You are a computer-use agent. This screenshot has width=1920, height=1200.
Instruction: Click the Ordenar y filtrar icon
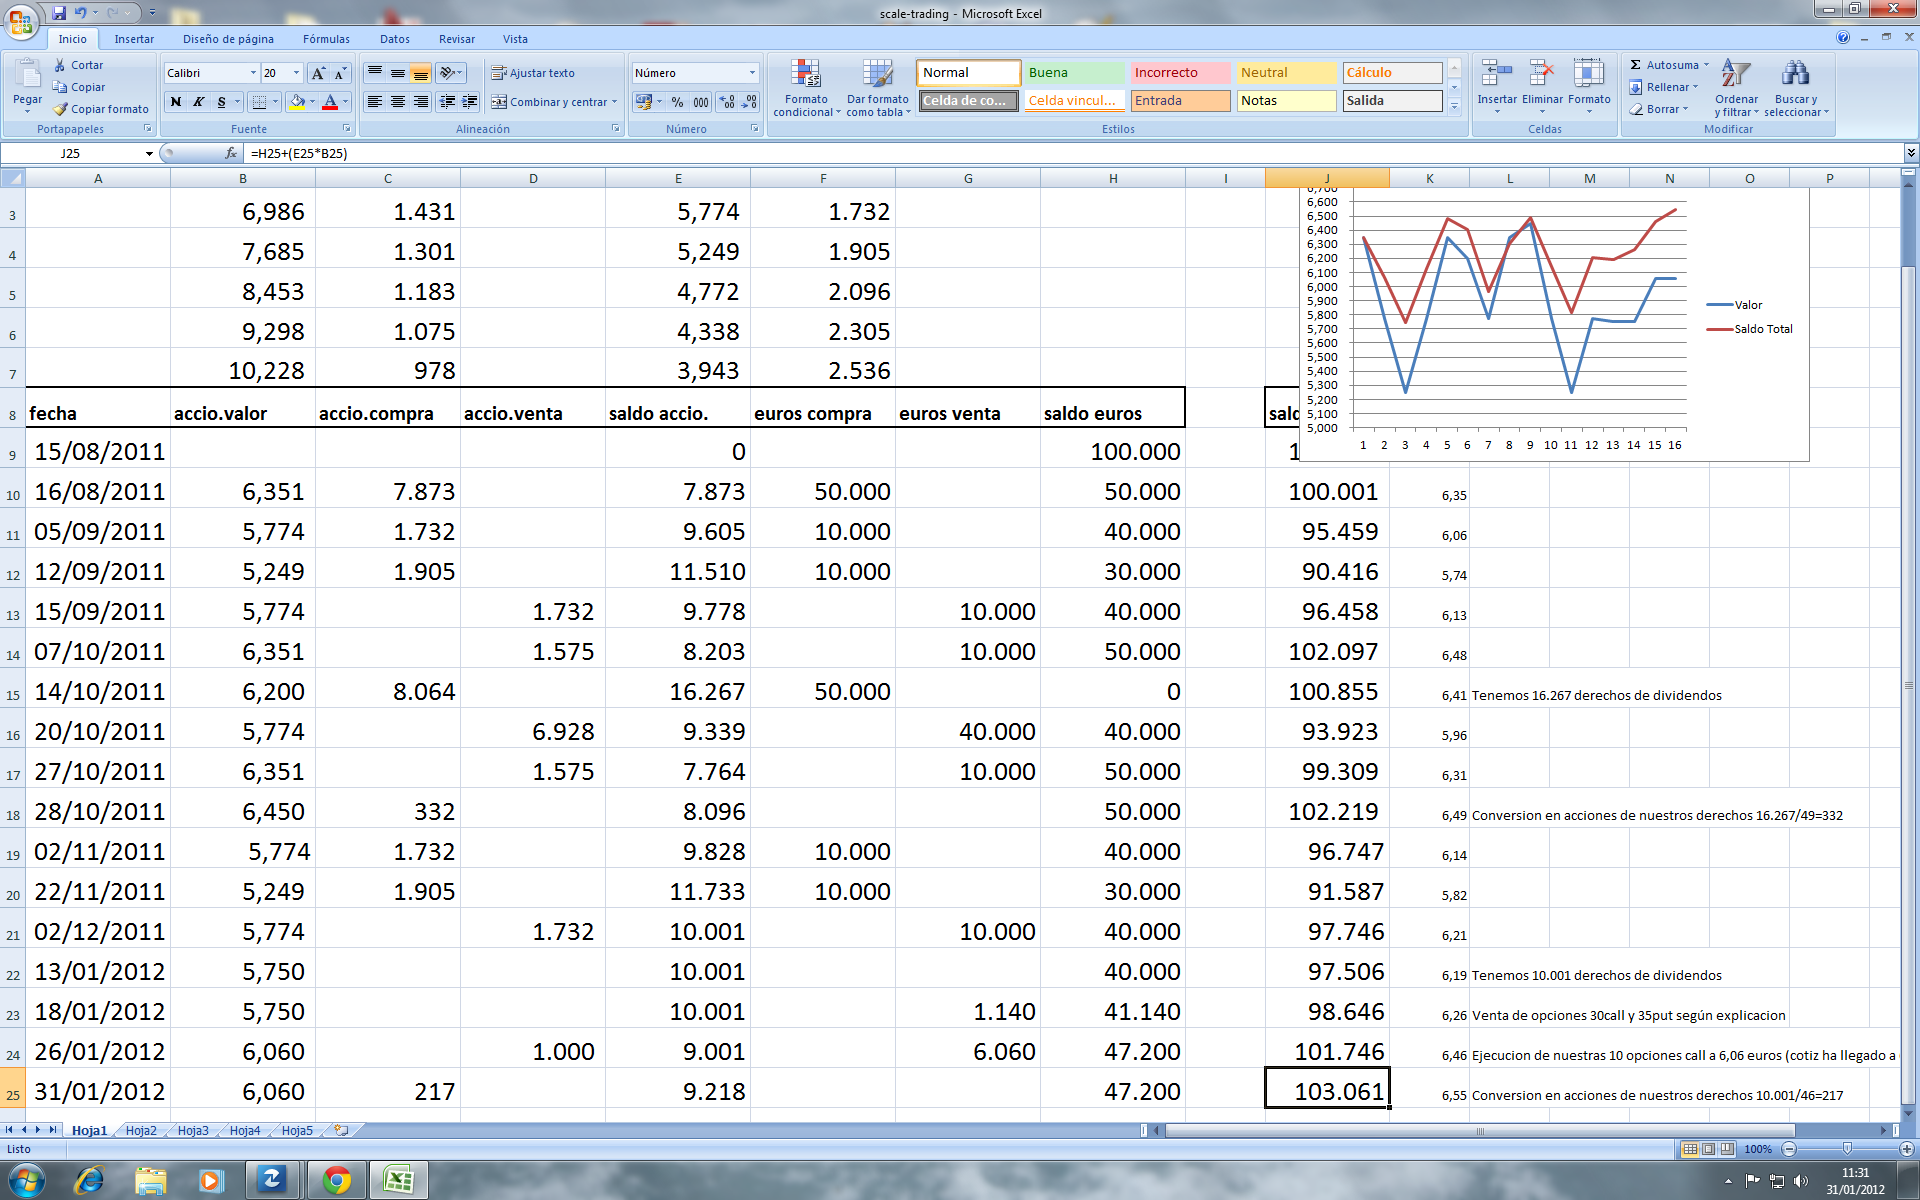1736,74
